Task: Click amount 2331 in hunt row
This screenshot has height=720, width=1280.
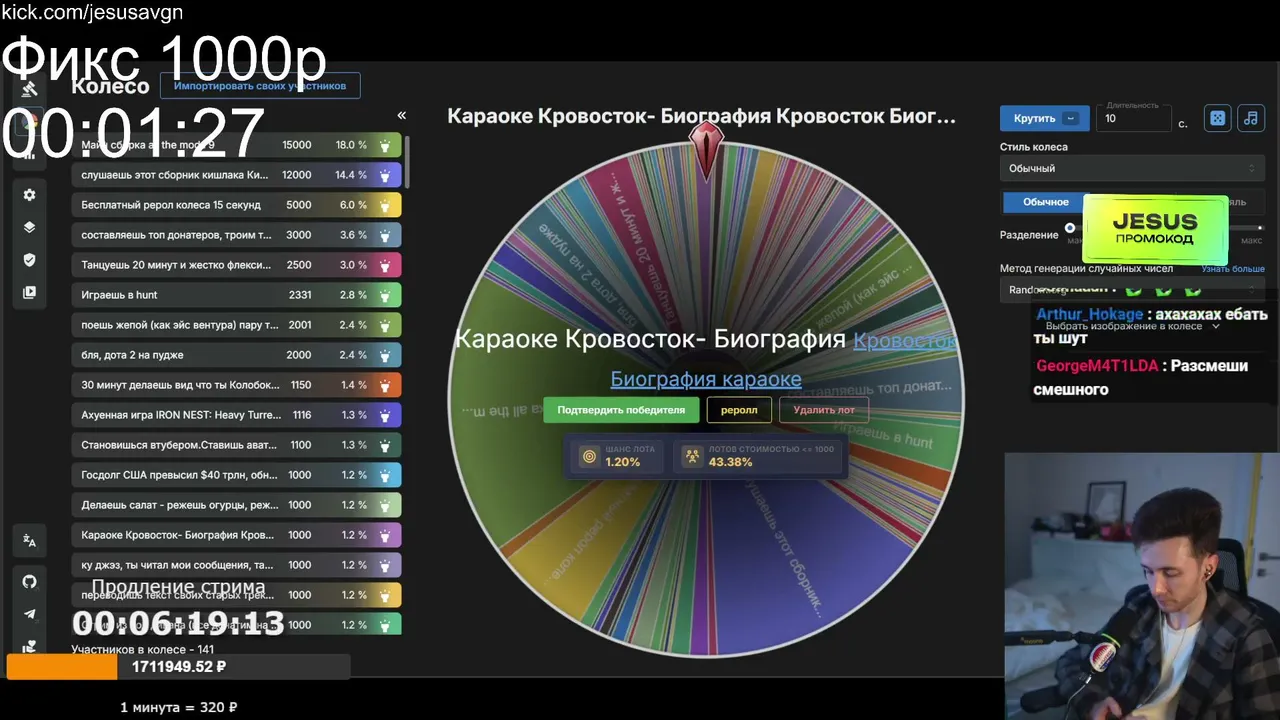Action: tap(300, 295)
